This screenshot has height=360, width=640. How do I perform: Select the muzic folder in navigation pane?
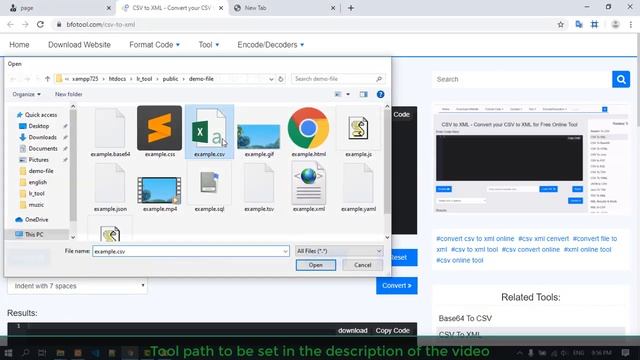[36, 205]
